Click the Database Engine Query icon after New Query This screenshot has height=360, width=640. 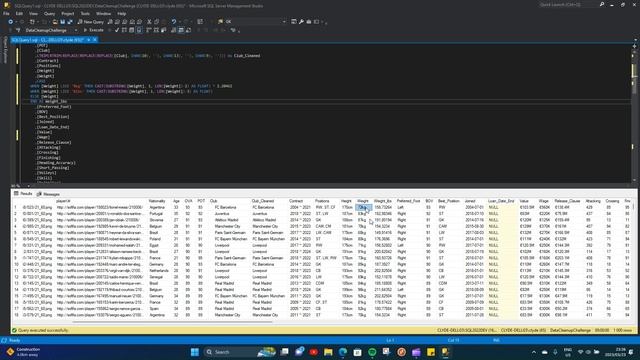(110, 22)
